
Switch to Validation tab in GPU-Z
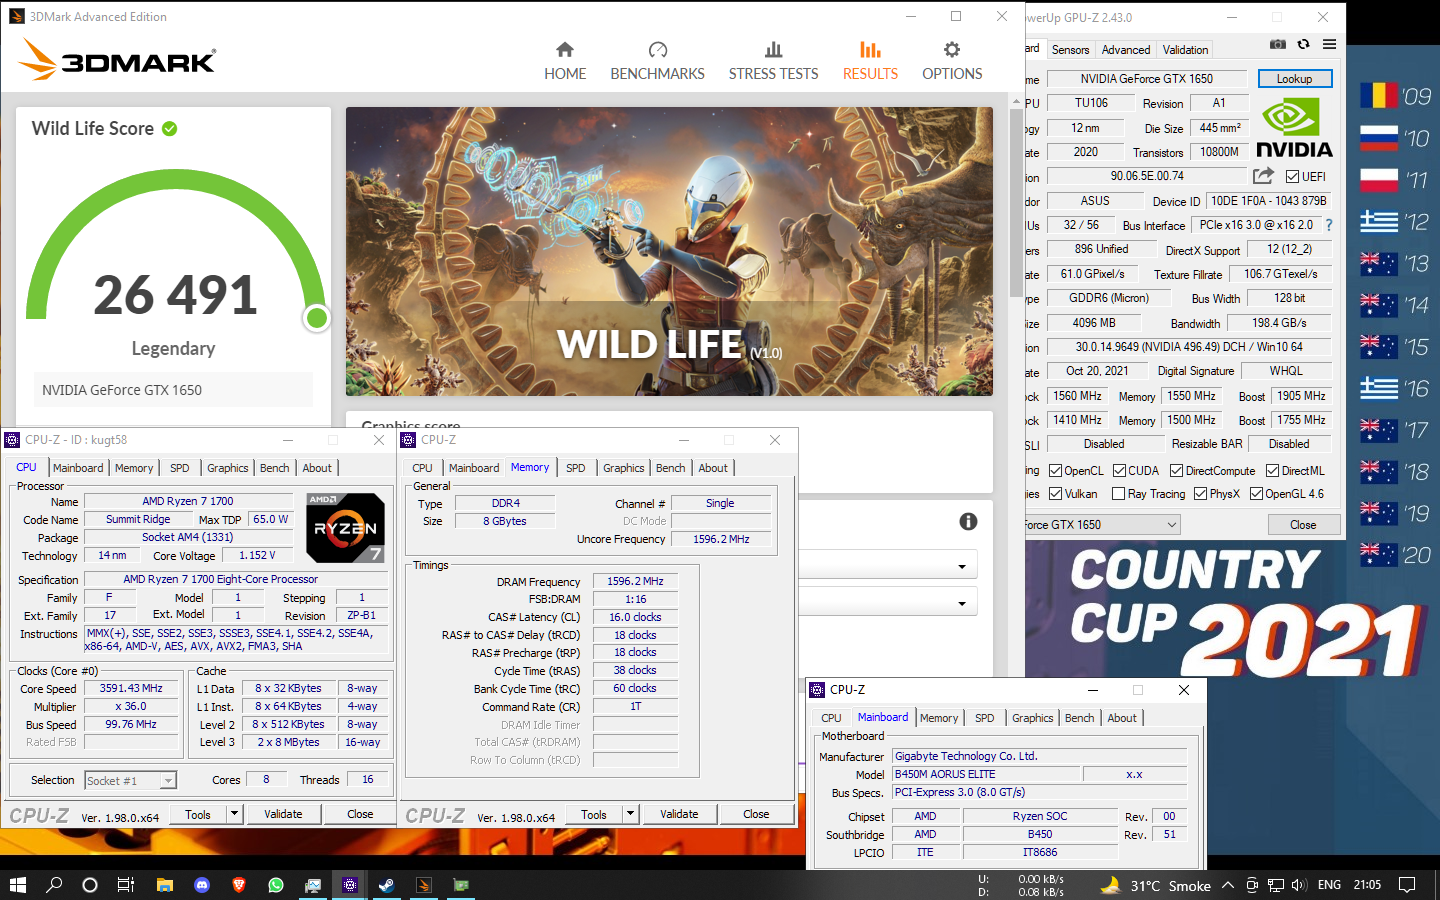[1185, 50]
